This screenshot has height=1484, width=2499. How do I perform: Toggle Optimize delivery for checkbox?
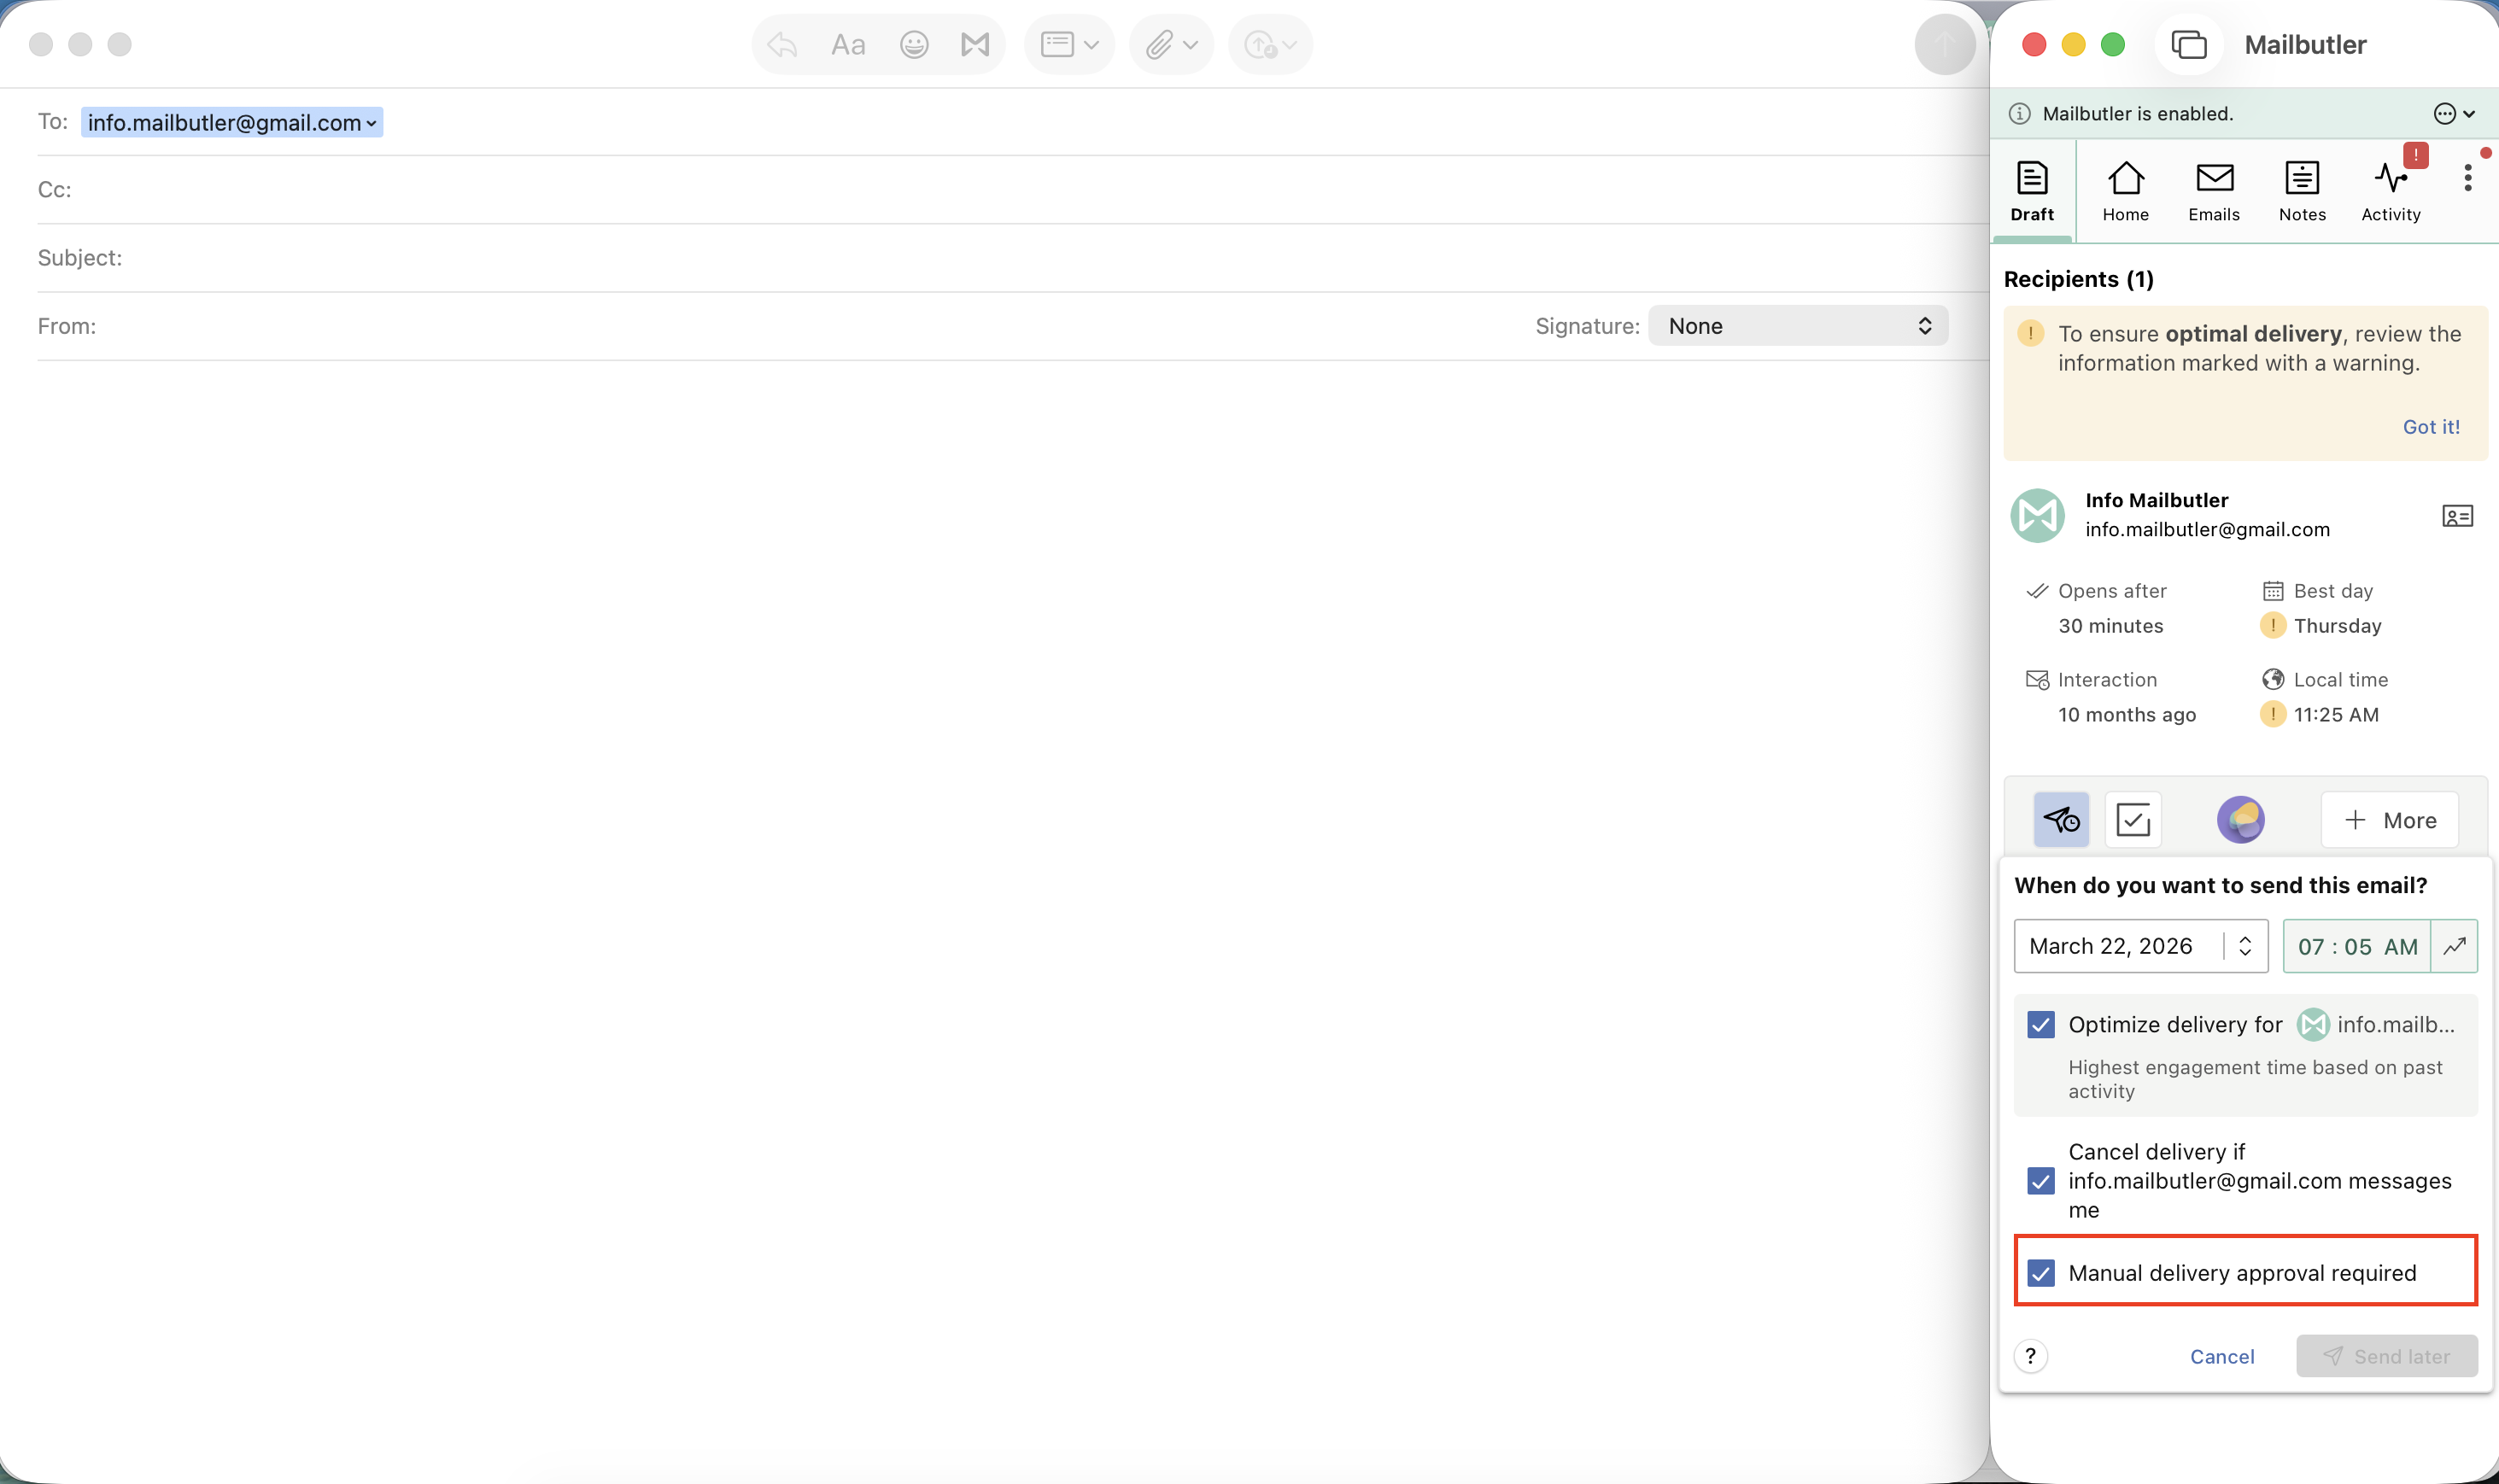point(2040,1024)
